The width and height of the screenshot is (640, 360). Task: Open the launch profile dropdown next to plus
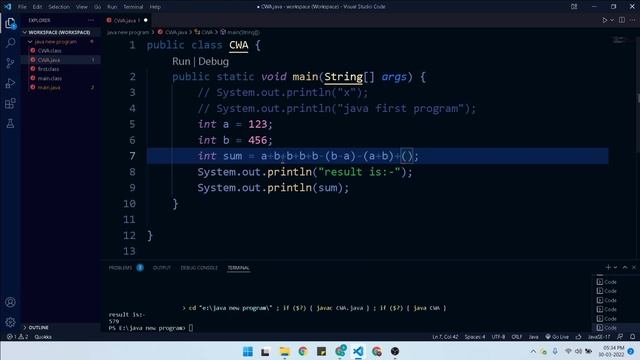pyautogui.click(x=615, y=267)
